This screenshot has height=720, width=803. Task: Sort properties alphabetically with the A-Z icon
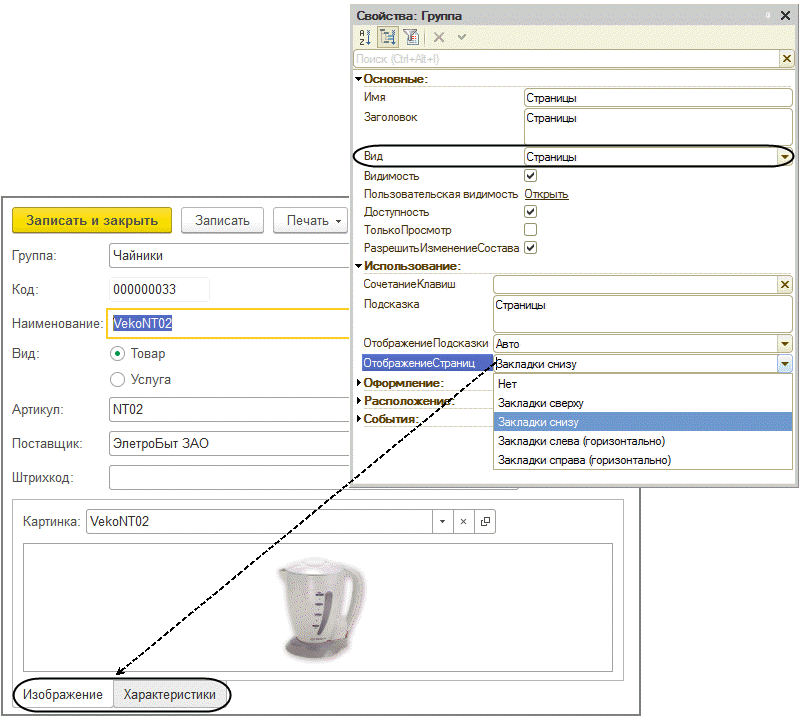coord(365,37)
